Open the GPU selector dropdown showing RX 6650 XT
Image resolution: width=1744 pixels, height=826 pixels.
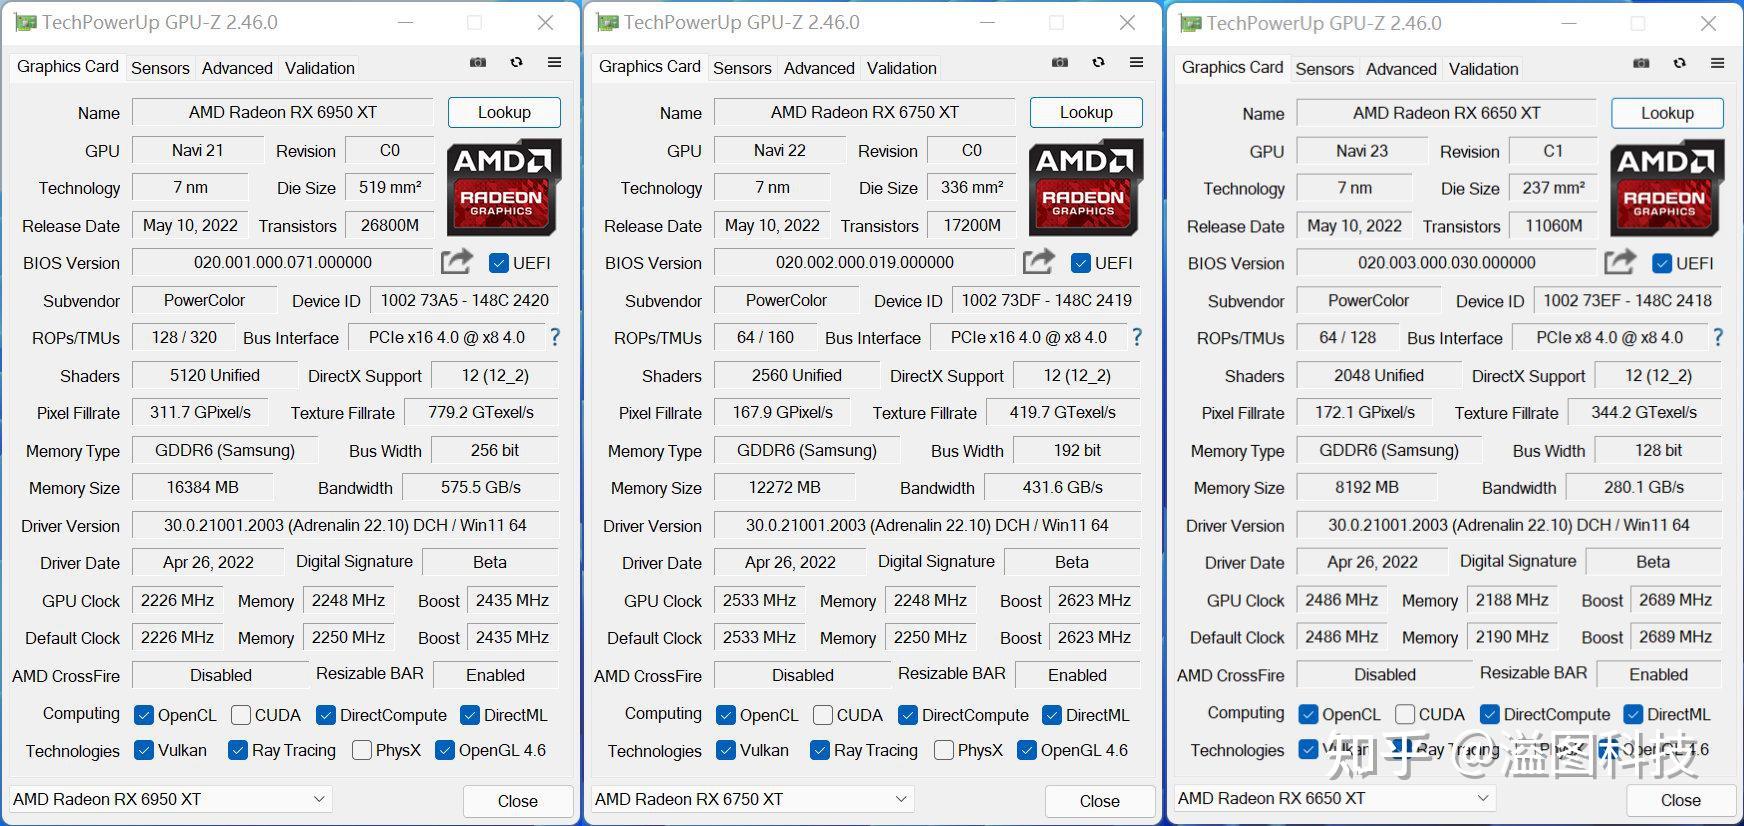[x=1334, y=798]
